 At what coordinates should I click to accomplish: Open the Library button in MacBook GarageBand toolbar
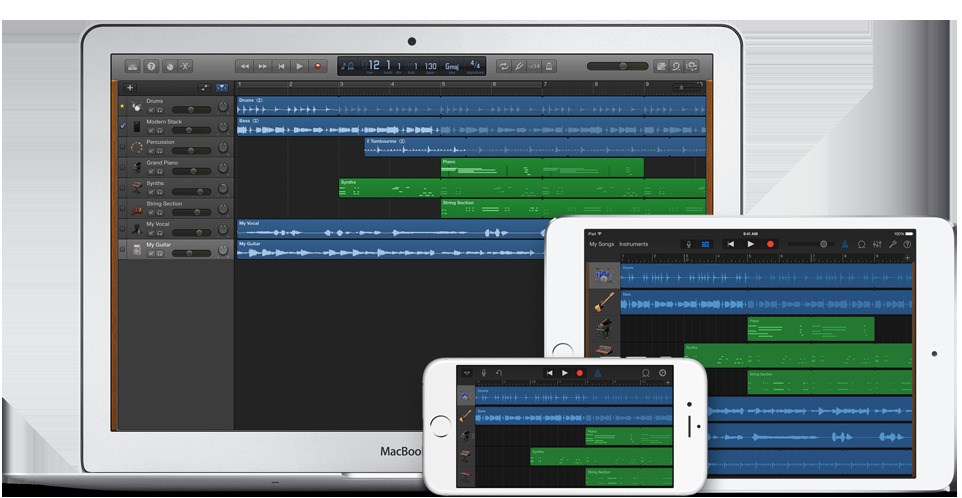pyautogui.click(x=133, y=66)
